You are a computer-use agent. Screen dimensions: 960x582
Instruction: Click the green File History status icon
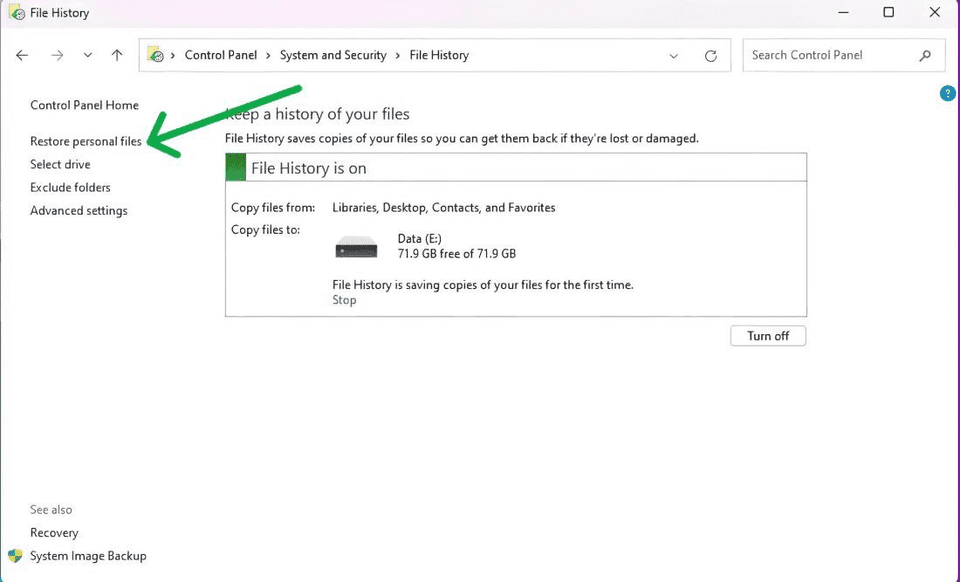[235, 166]
